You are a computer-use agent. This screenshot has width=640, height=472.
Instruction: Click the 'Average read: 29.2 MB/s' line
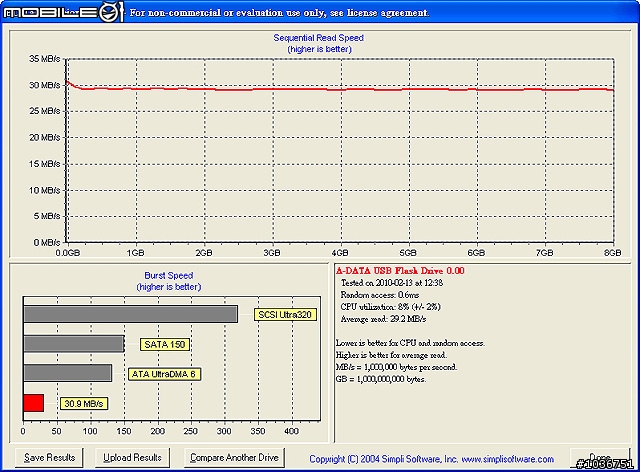point(383,319)
